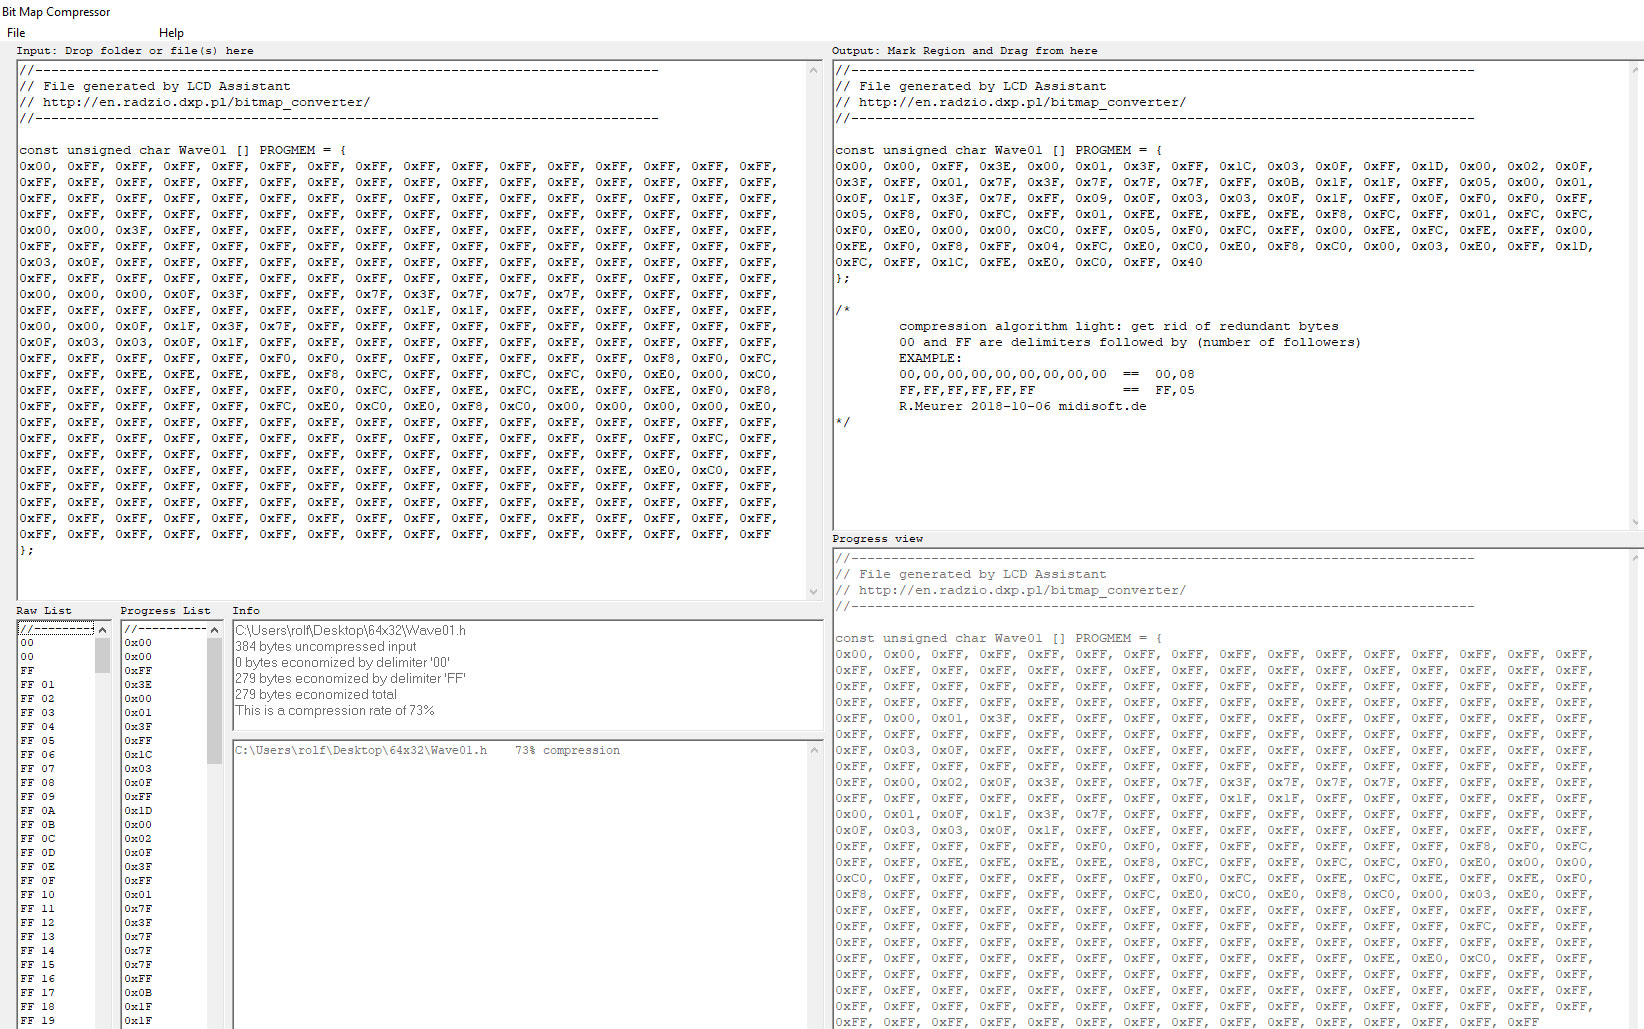Viewport: 1644px width, 1029px height.
Task: Click the bitmap_converter URL in Input pane
Action: click(x=206, y=102)
